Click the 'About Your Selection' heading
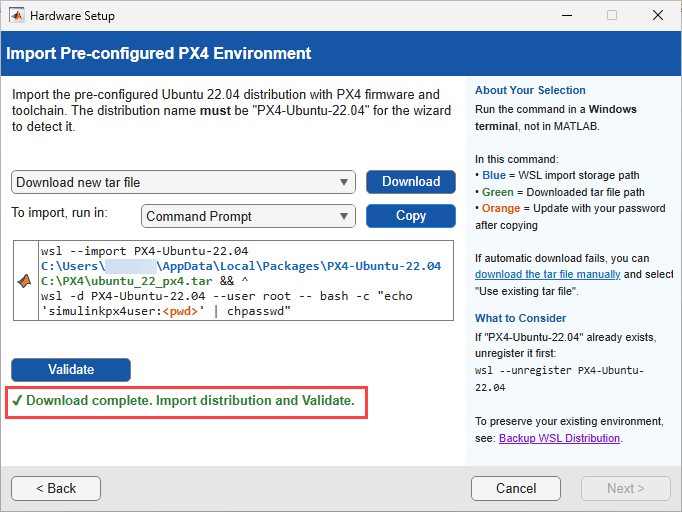The width and height of the screenshot is (682, 512). 530,90
